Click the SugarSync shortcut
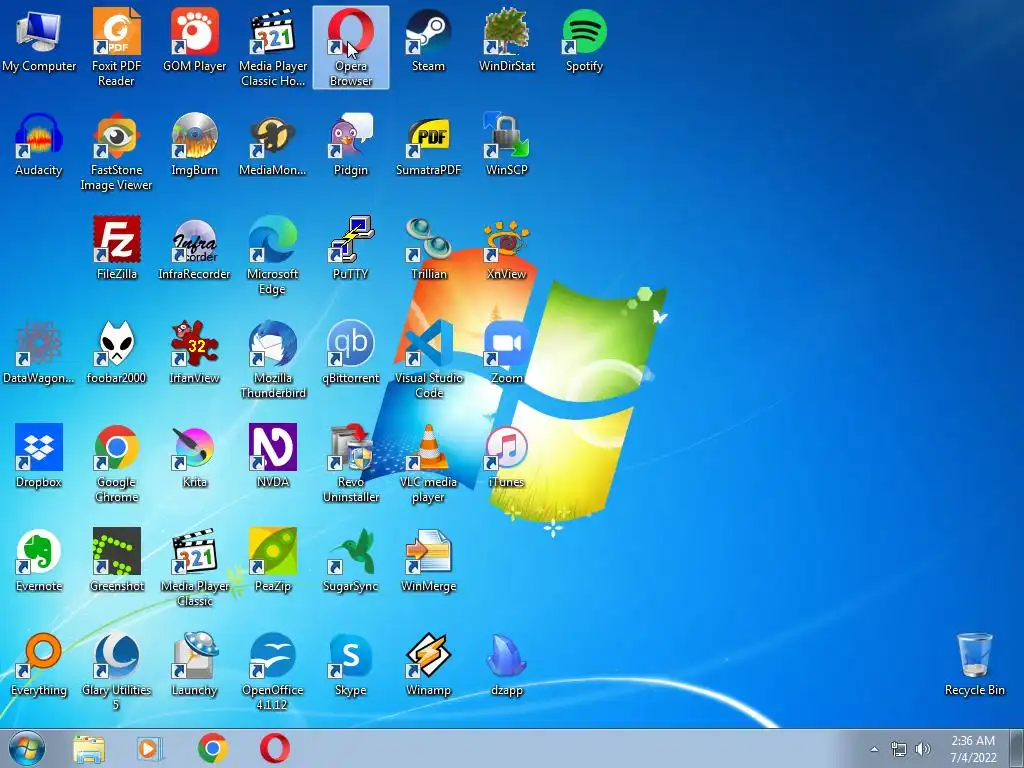 (351, 560)
